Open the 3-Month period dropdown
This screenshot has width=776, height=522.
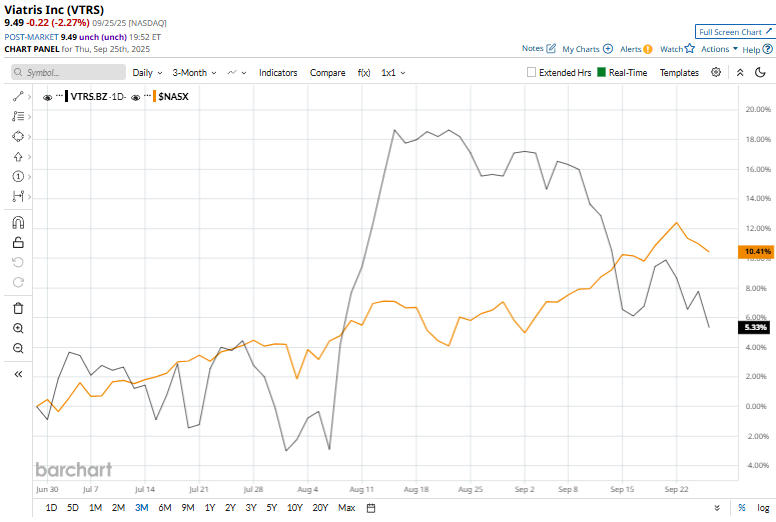pos(194,73)
